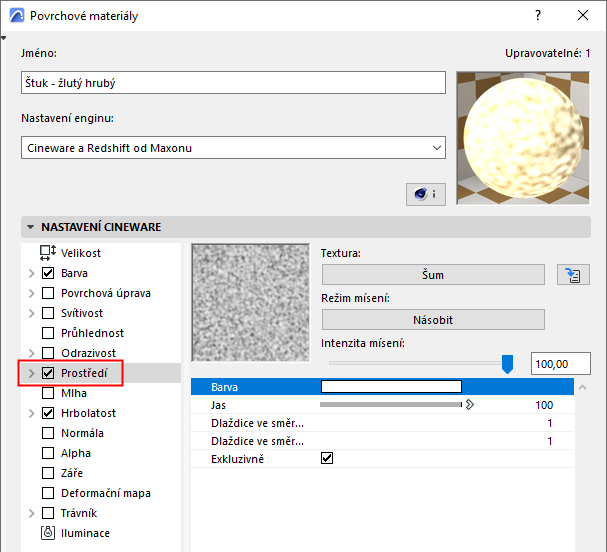Enable the Svítivost checkbox
The image size is (607, 552).
[x=48, y=313]
